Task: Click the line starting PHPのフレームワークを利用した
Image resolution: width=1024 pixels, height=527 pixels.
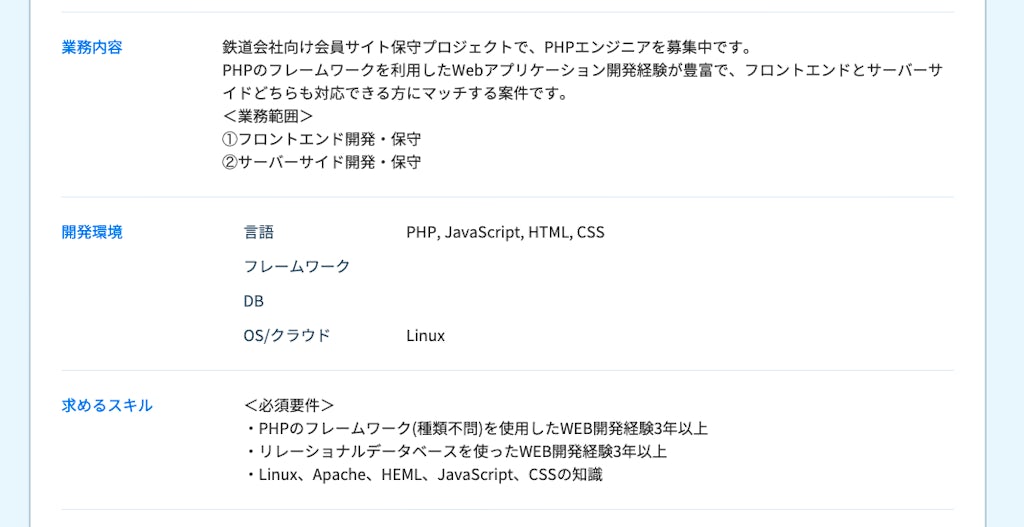Action: coord(582,70)
